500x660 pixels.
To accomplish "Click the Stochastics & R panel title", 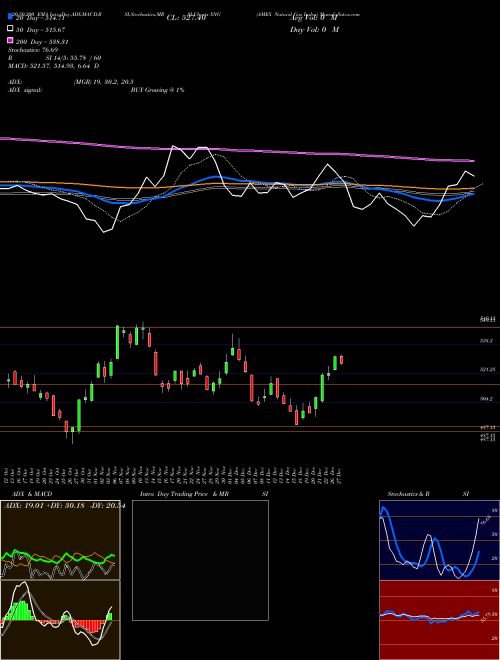I will point(408,494).
